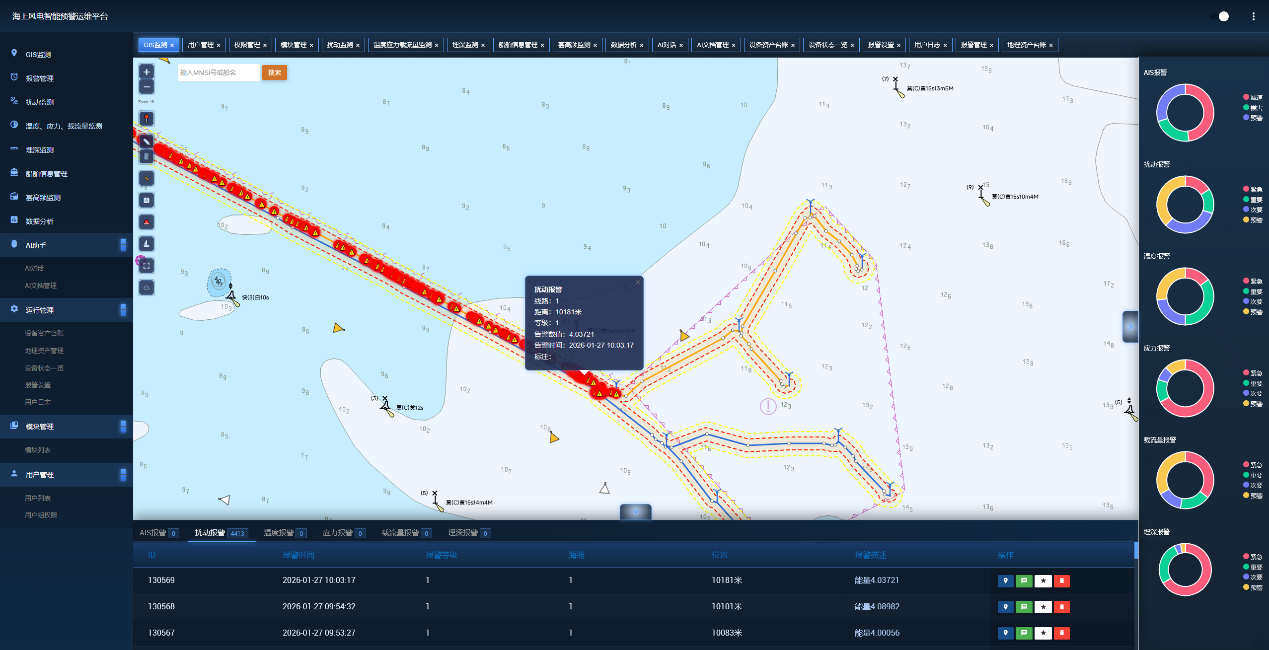Select the red pin marker map tool
The height and width of the screenshot is (650, 1269).
point(147,118)
